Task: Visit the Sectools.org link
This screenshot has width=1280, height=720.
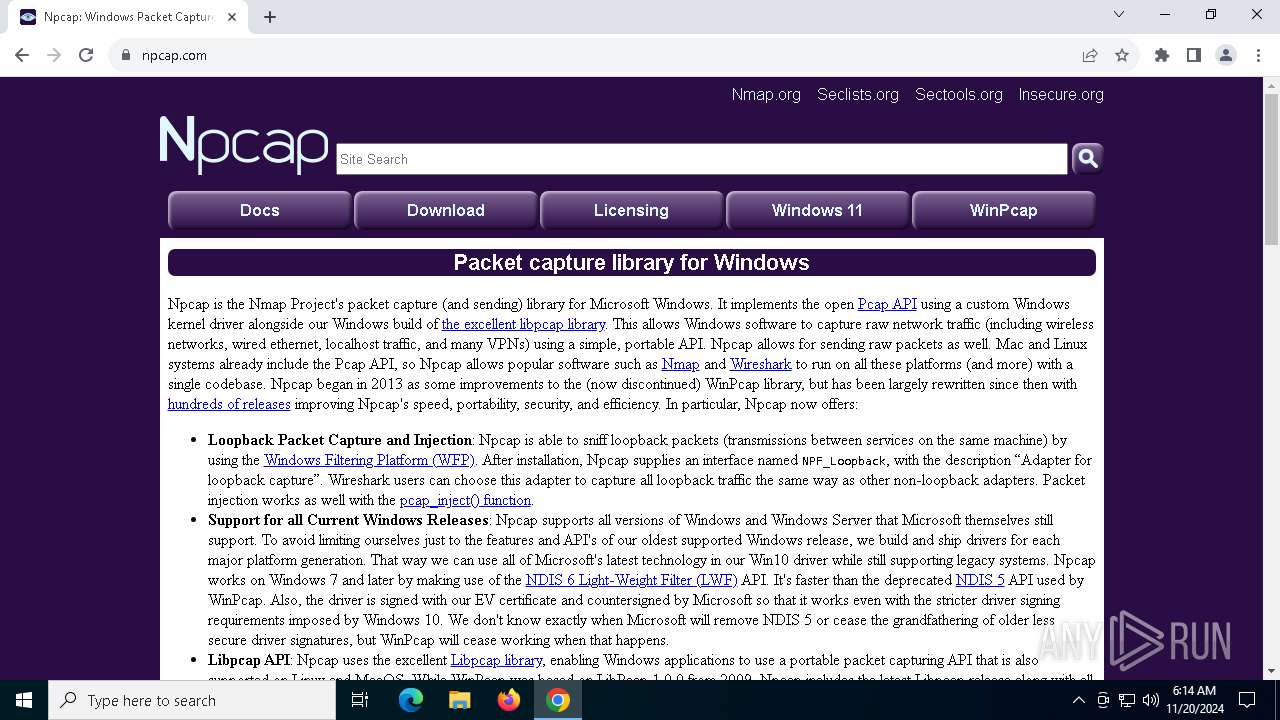Action: tap(959, 94)
